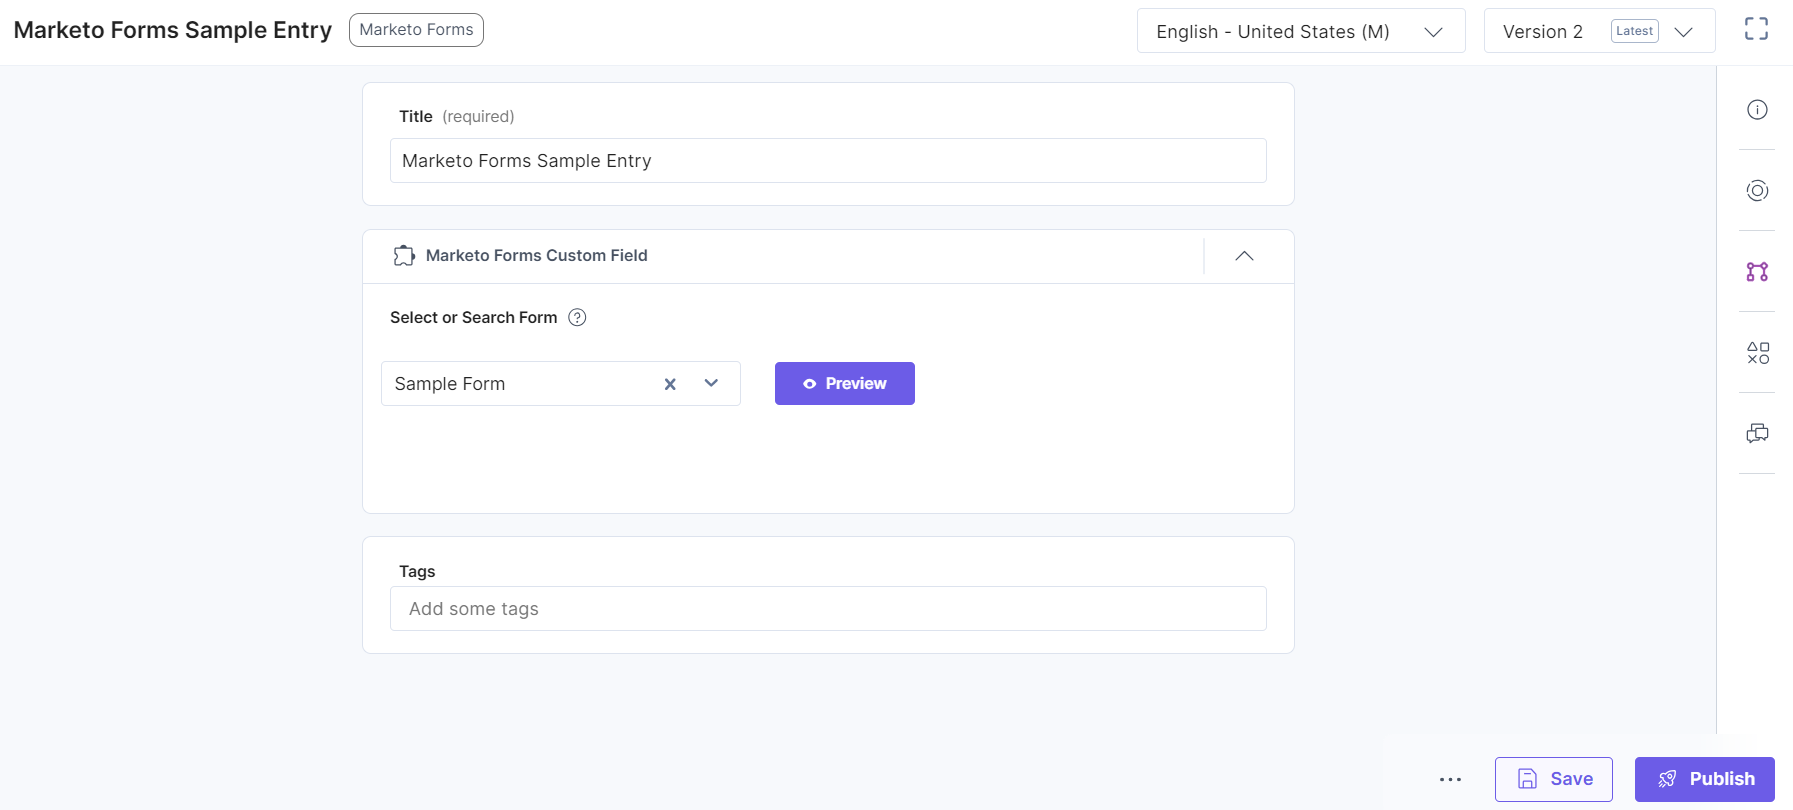The image size is (1793, 810).
Task: Click the Marketo Forms Sample Entry page heading
Action: (173, 30)
